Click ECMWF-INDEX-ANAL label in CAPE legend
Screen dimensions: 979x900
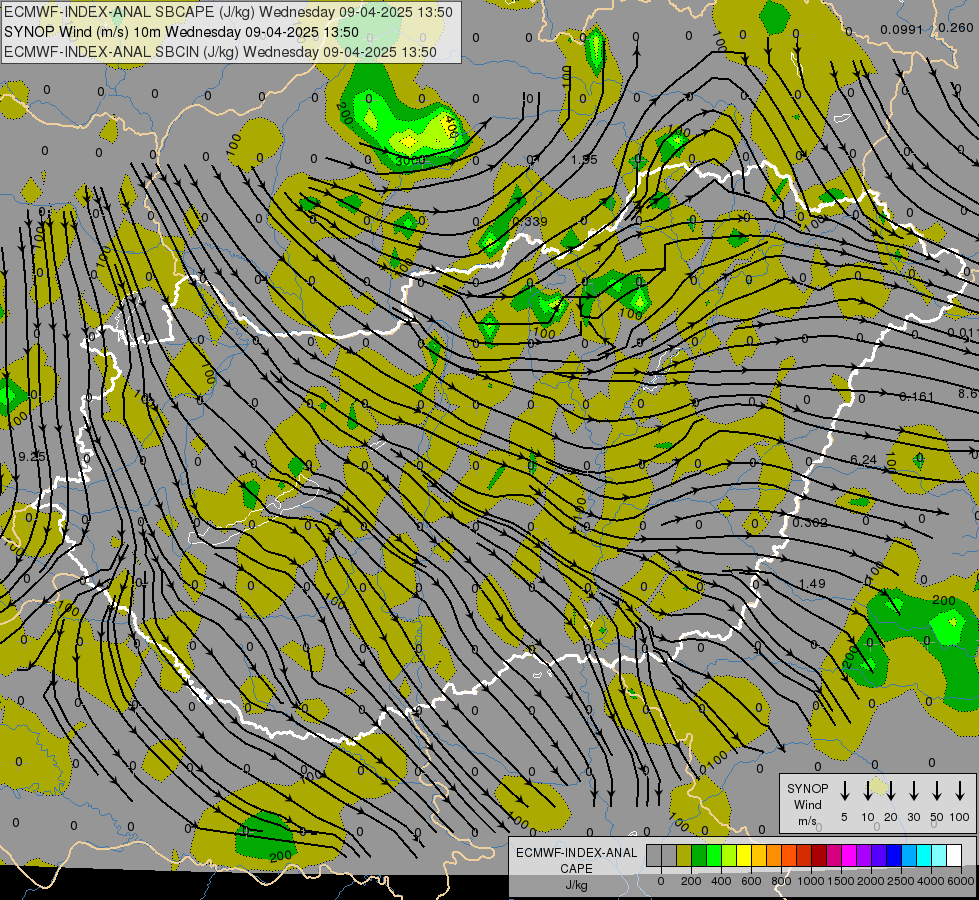[576, 853]
